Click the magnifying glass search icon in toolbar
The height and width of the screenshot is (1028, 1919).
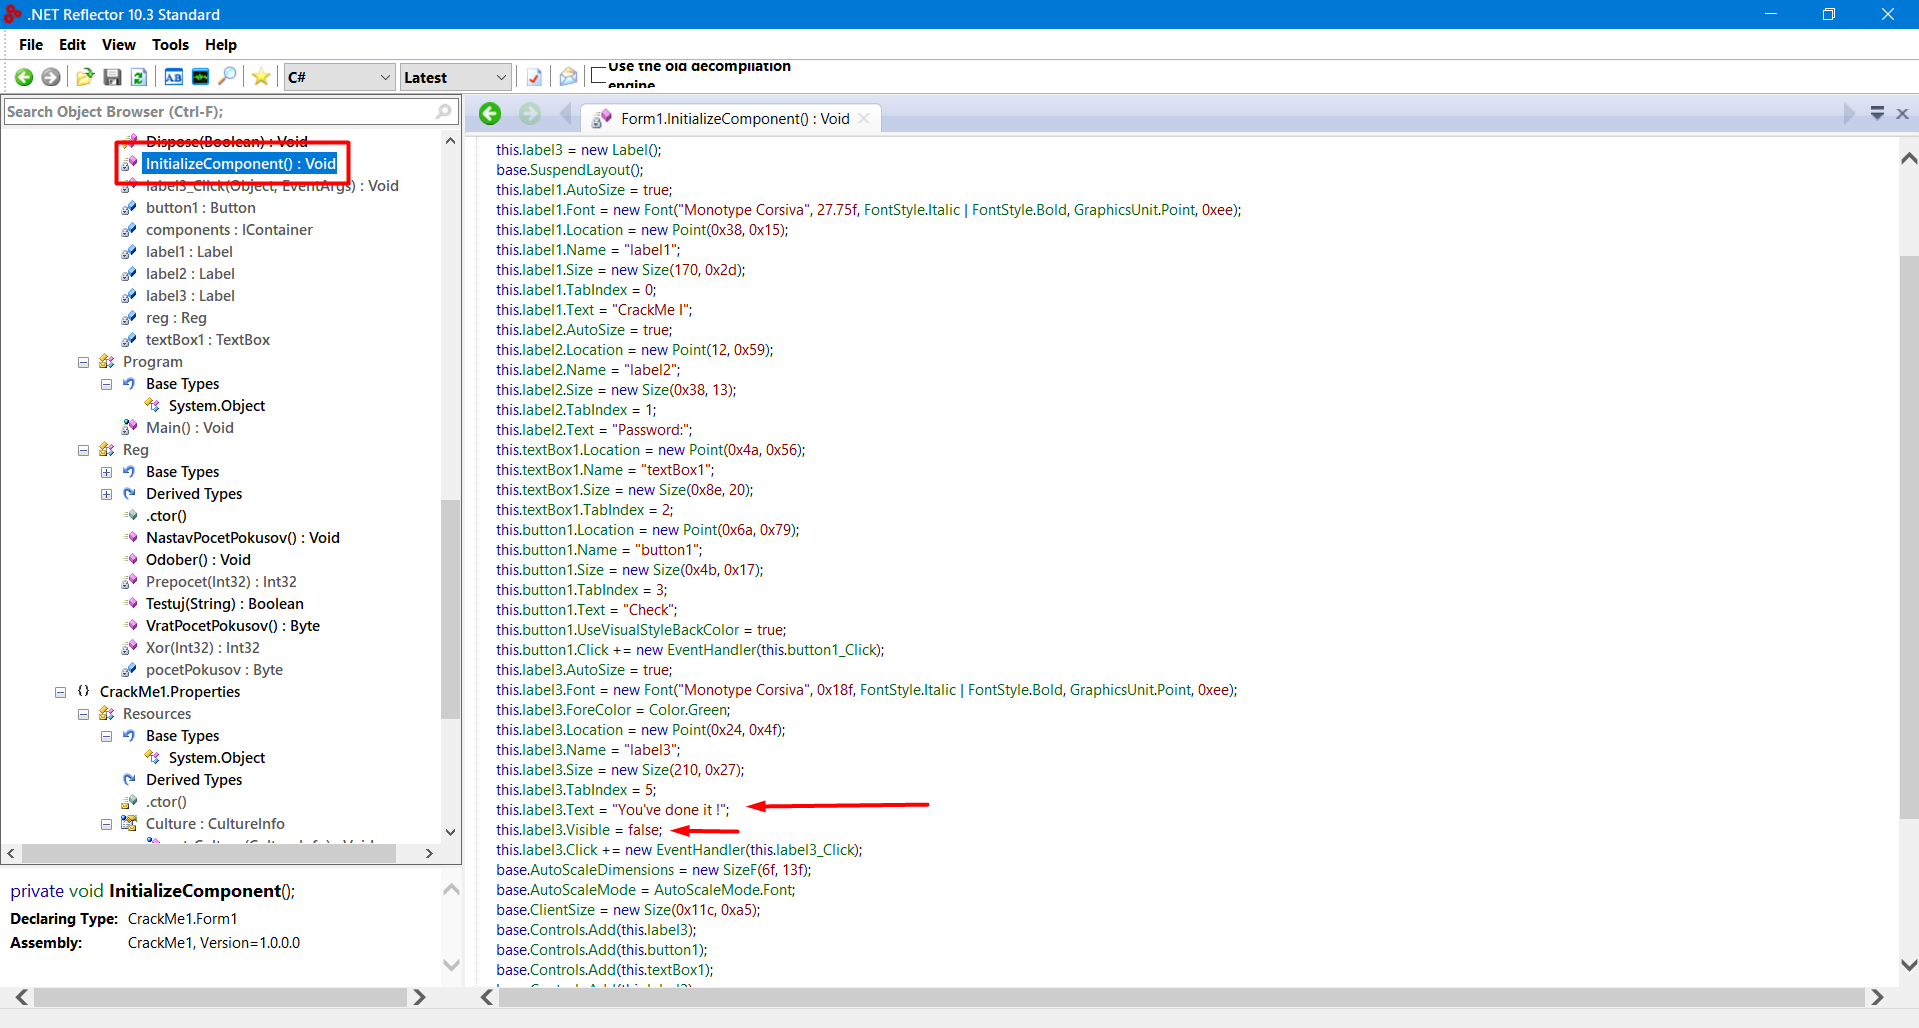pos(228,77)
